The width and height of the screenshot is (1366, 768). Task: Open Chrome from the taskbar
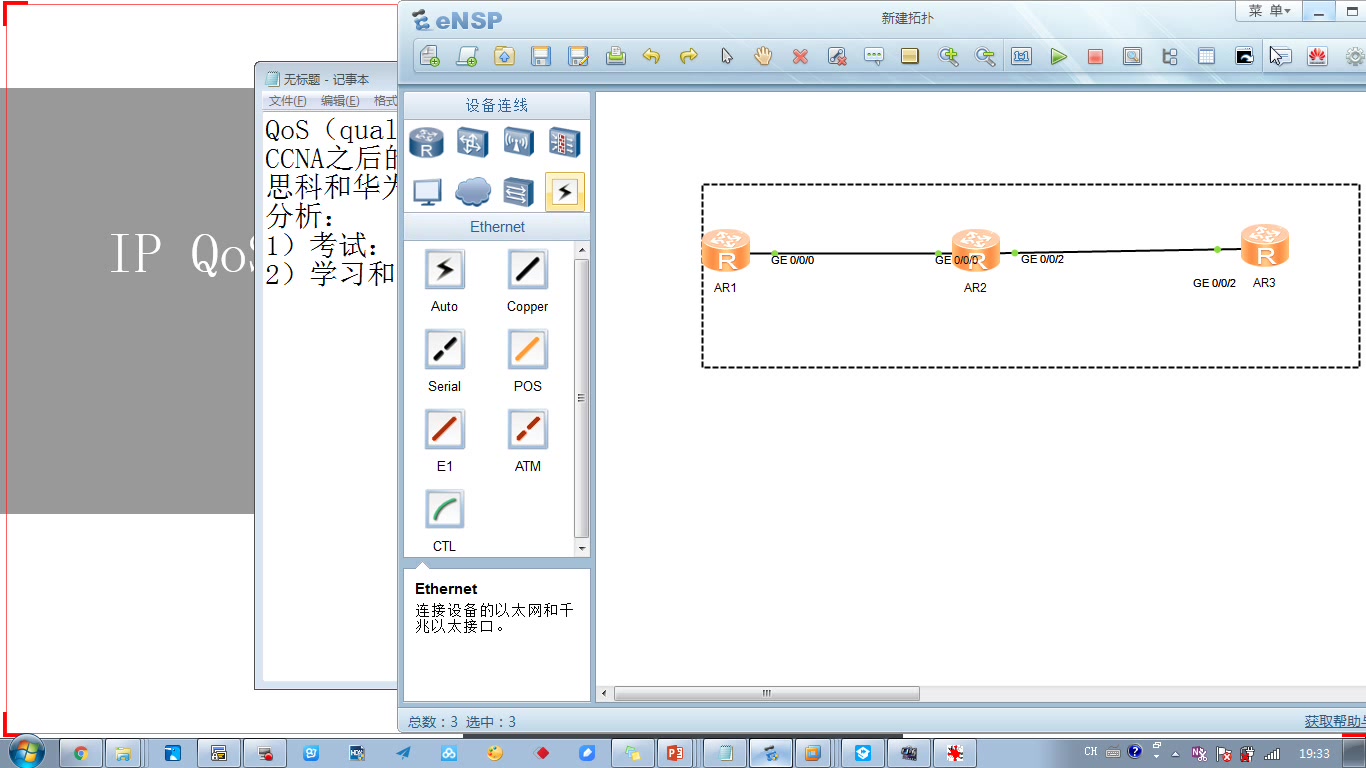point(81,753)
